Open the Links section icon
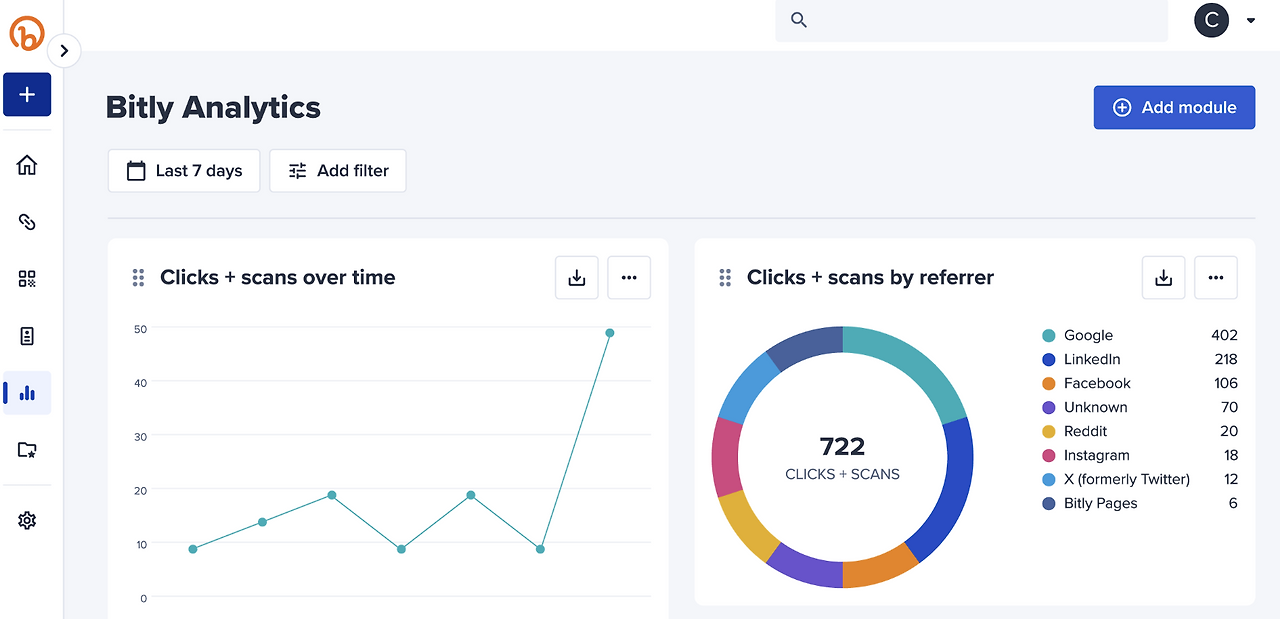Screen dimensions: 1280x619 coord(27,222)
